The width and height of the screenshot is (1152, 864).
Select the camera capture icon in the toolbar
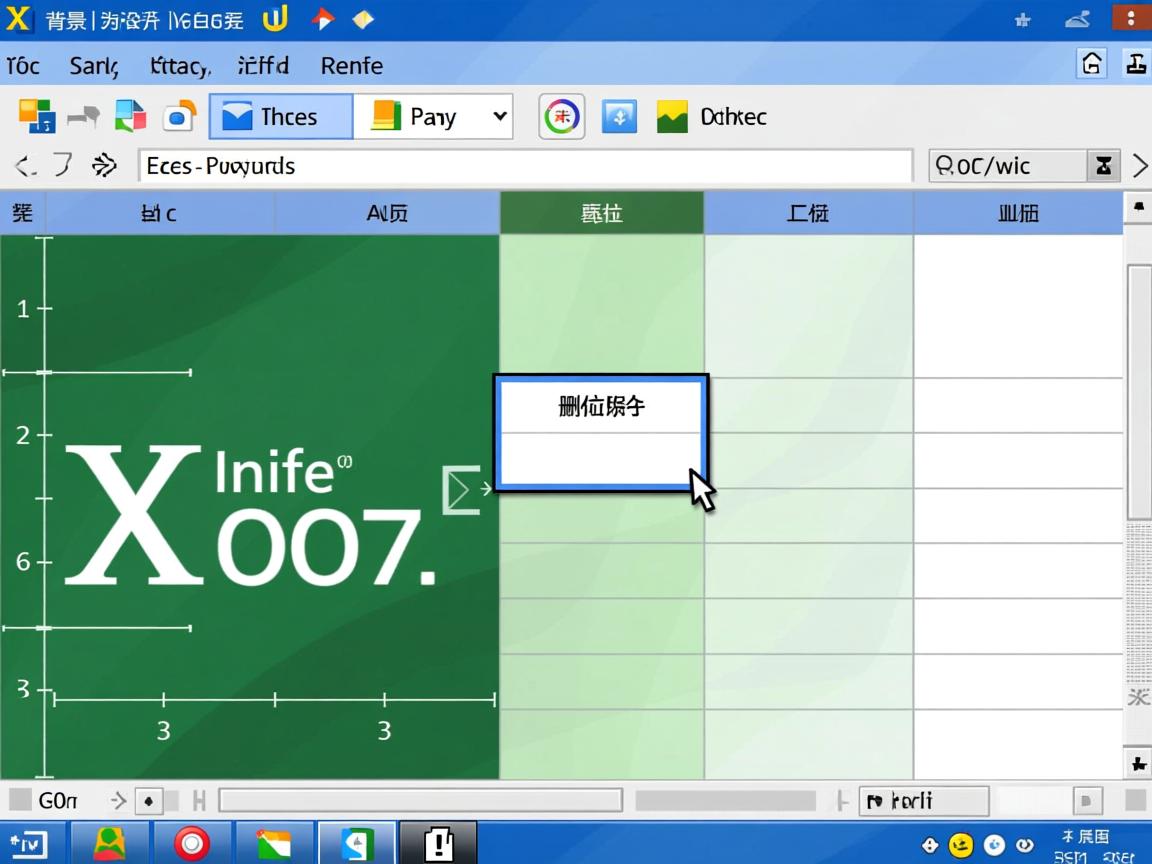point(180,116)
